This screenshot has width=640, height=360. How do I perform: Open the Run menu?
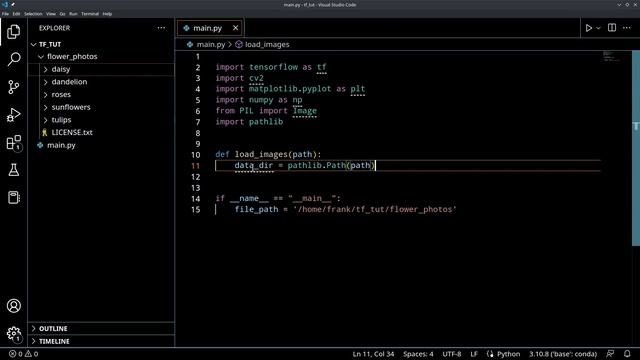click(x=73, y=14)
